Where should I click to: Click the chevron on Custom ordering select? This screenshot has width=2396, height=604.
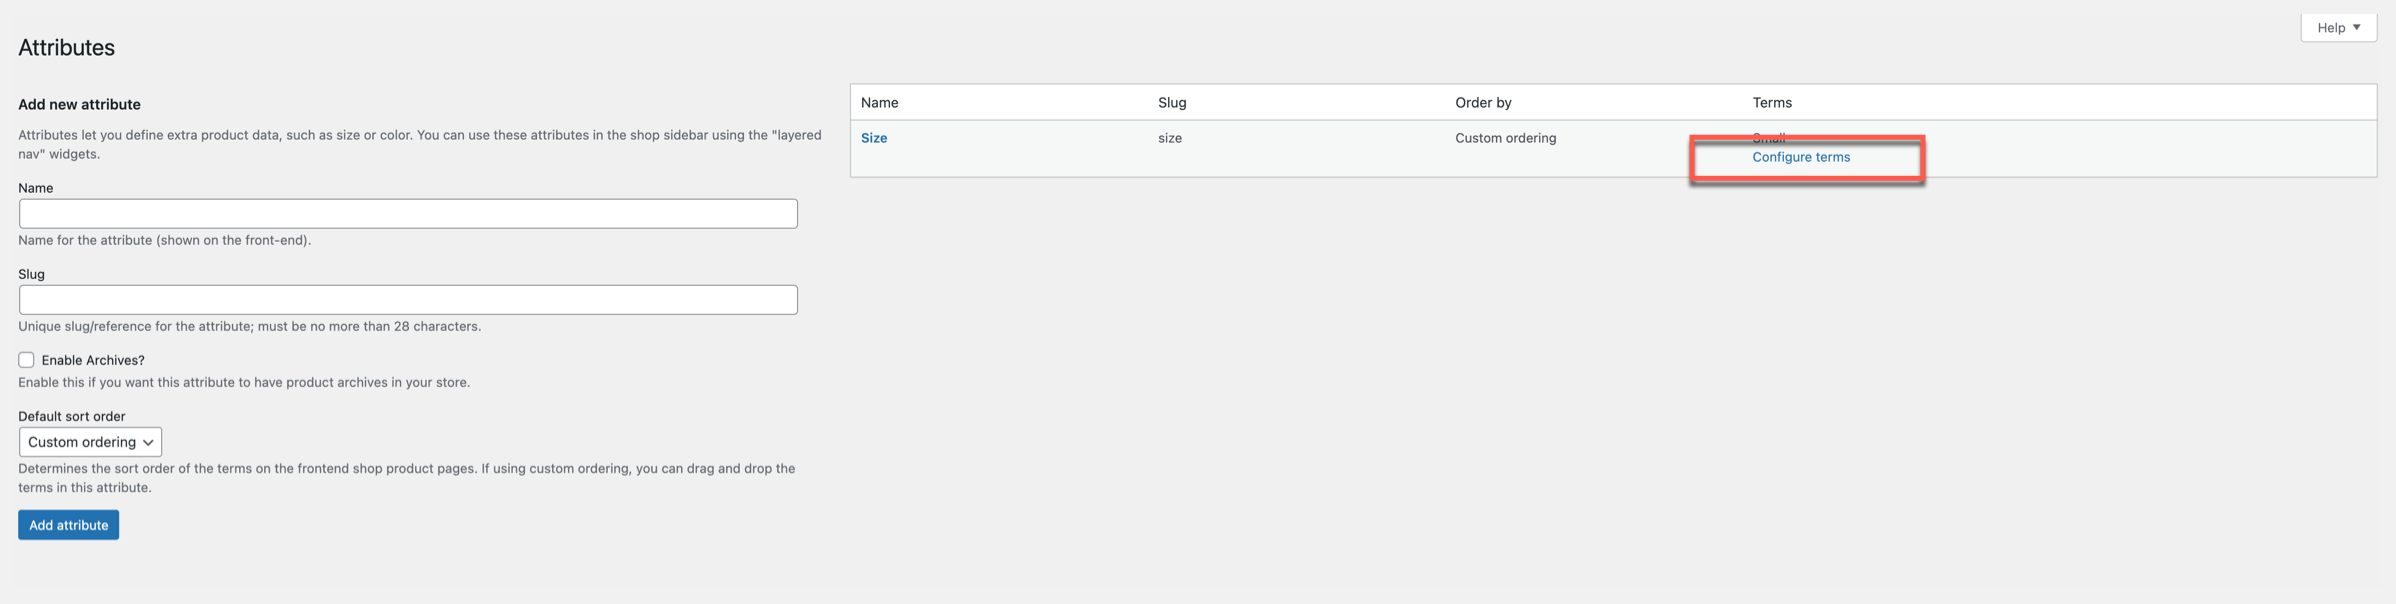click(x=148, y=442)
